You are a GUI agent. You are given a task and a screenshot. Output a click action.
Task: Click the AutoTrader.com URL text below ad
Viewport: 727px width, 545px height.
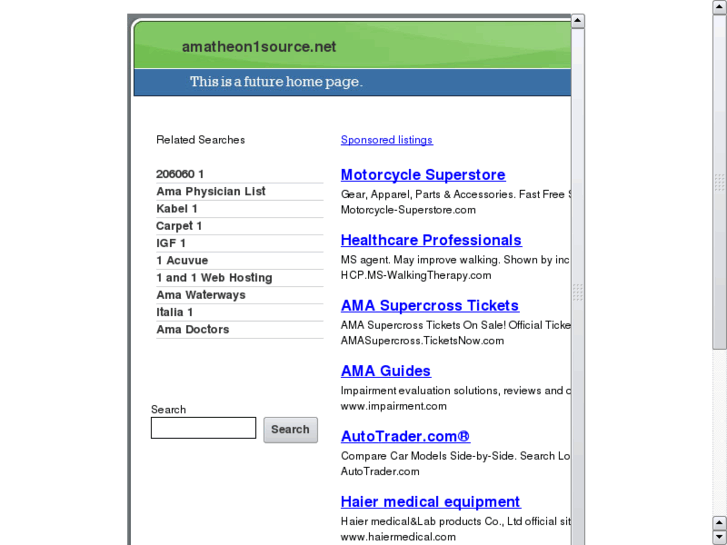380,471
